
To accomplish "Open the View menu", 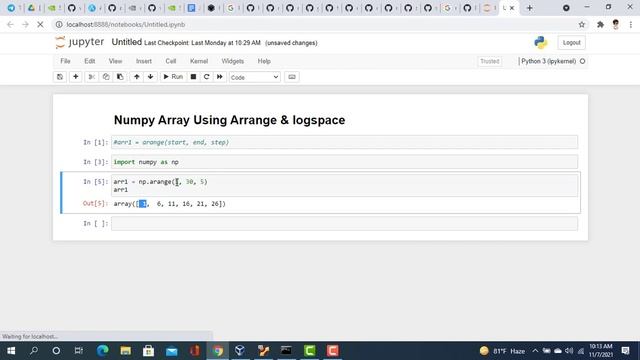I will [x=115, y=61].
